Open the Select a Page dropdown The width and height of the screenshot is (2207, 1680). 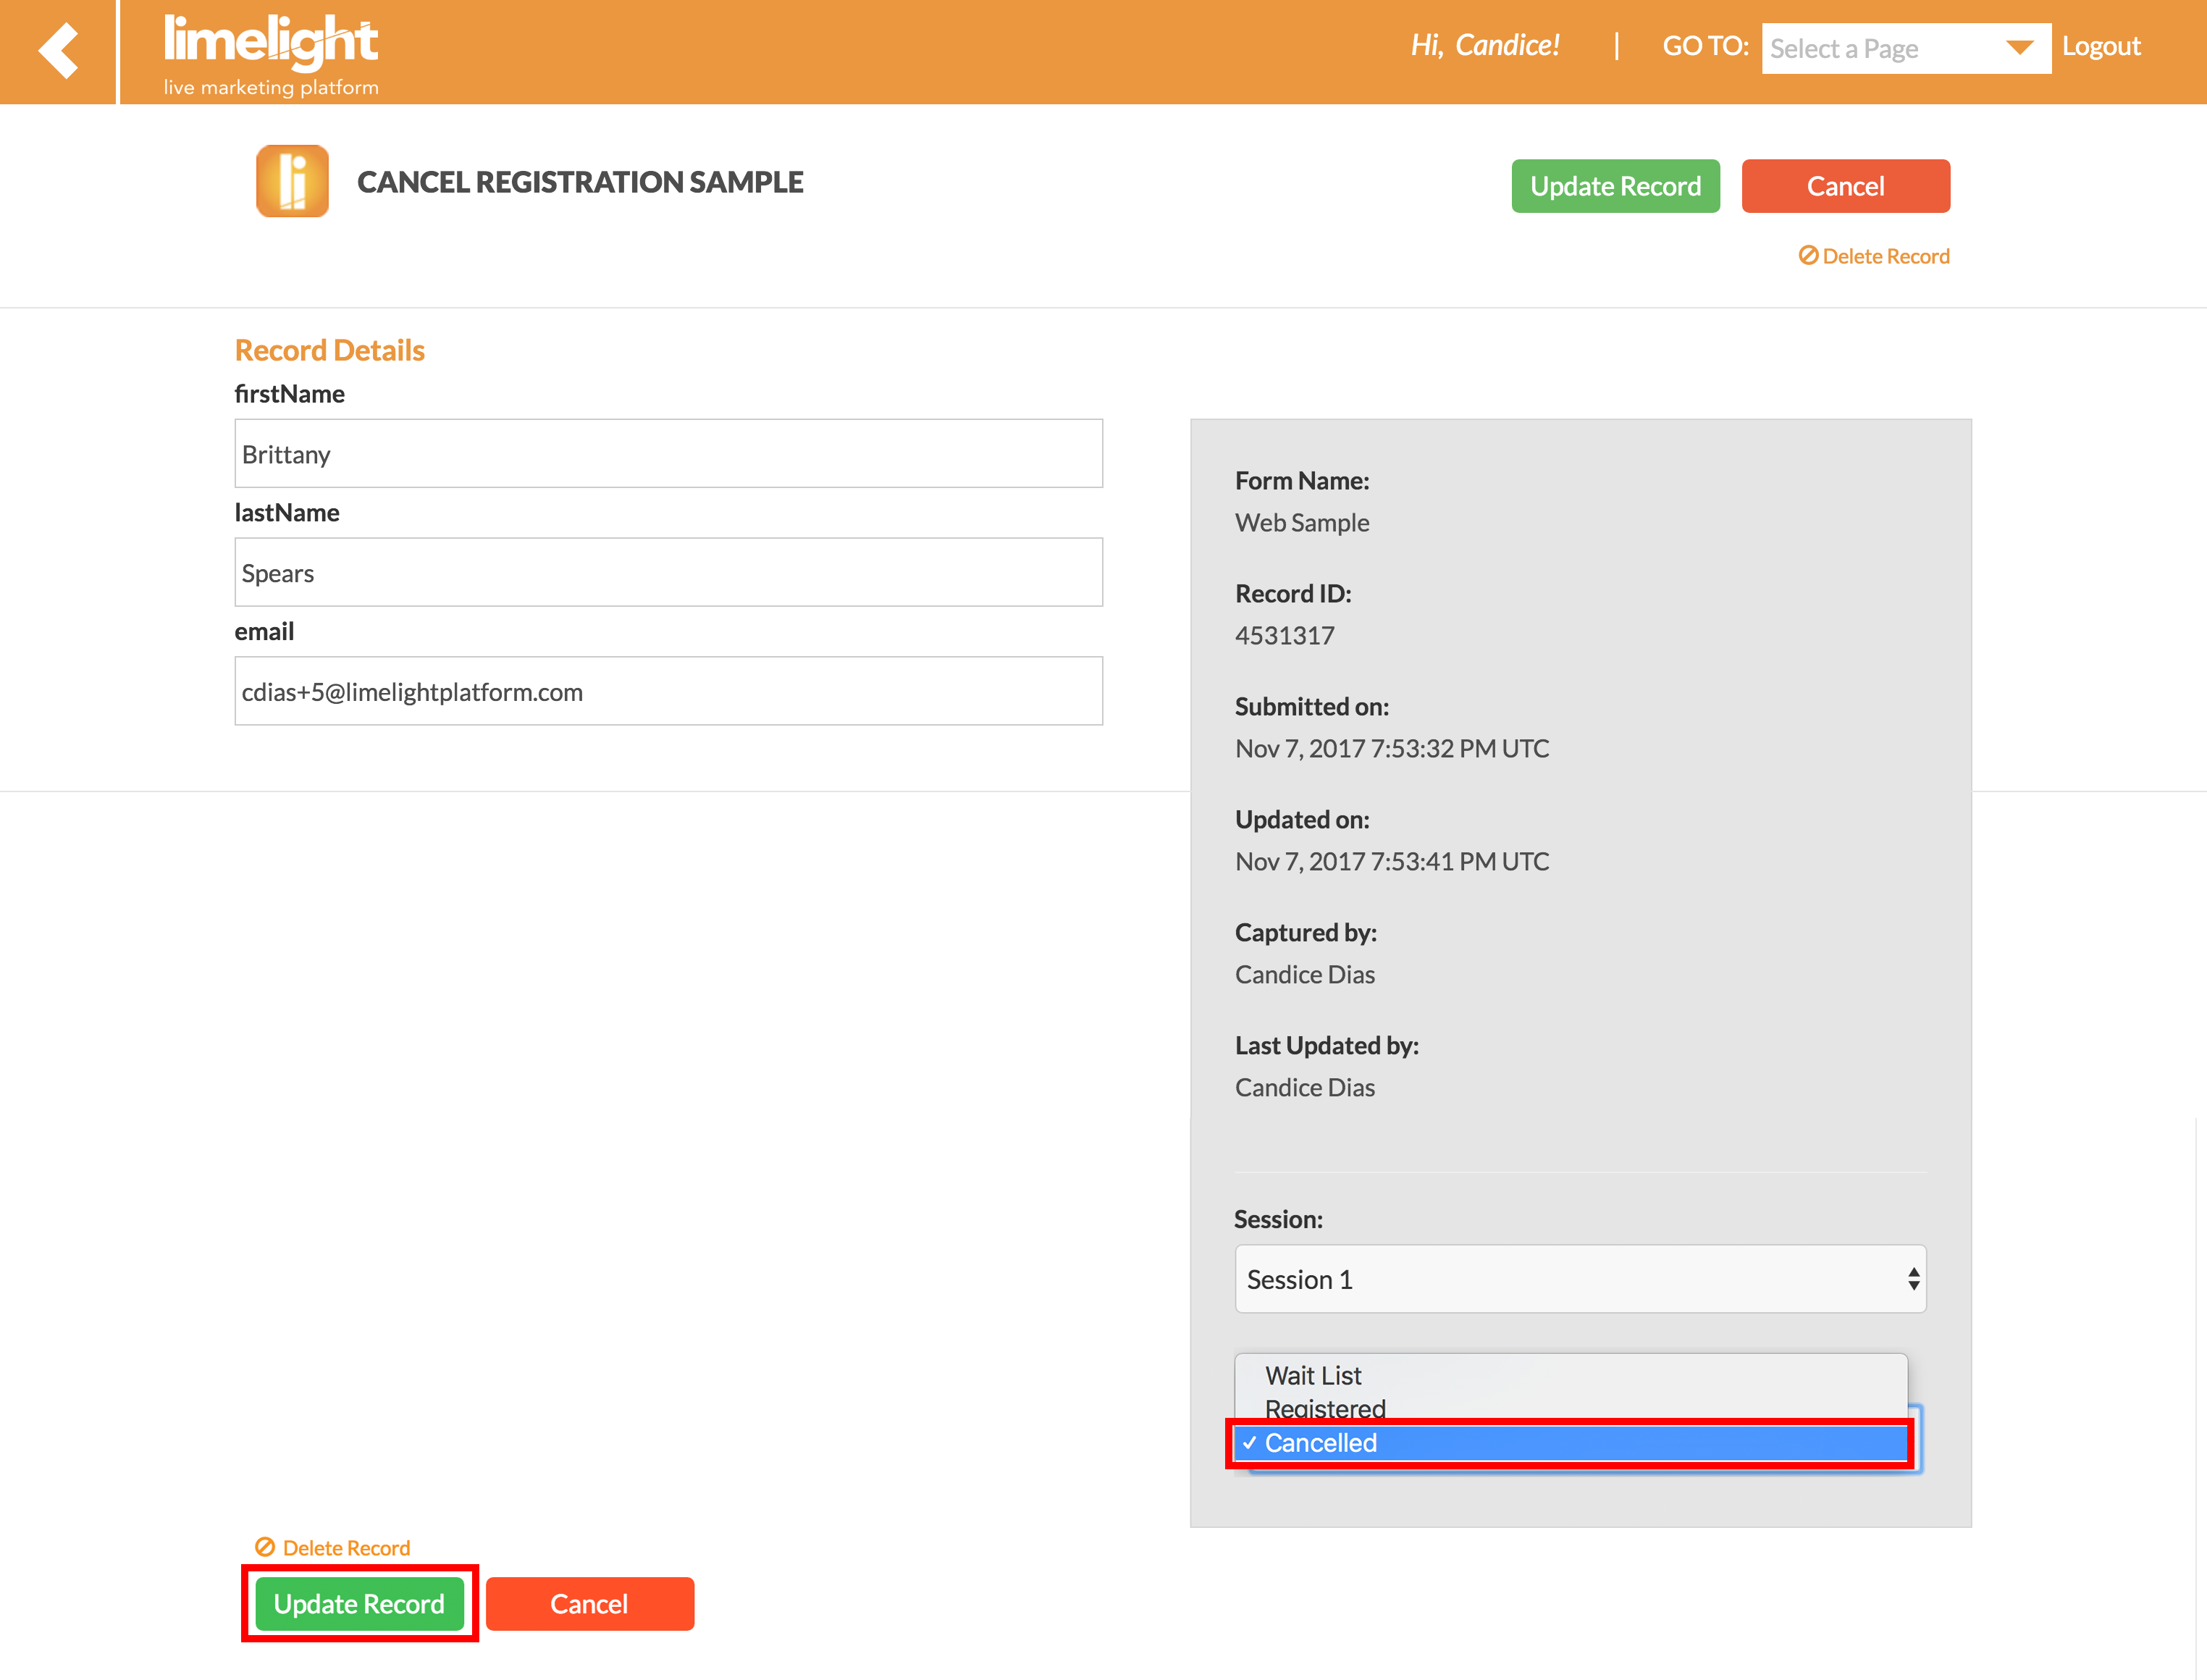(x=1905, y=48)
